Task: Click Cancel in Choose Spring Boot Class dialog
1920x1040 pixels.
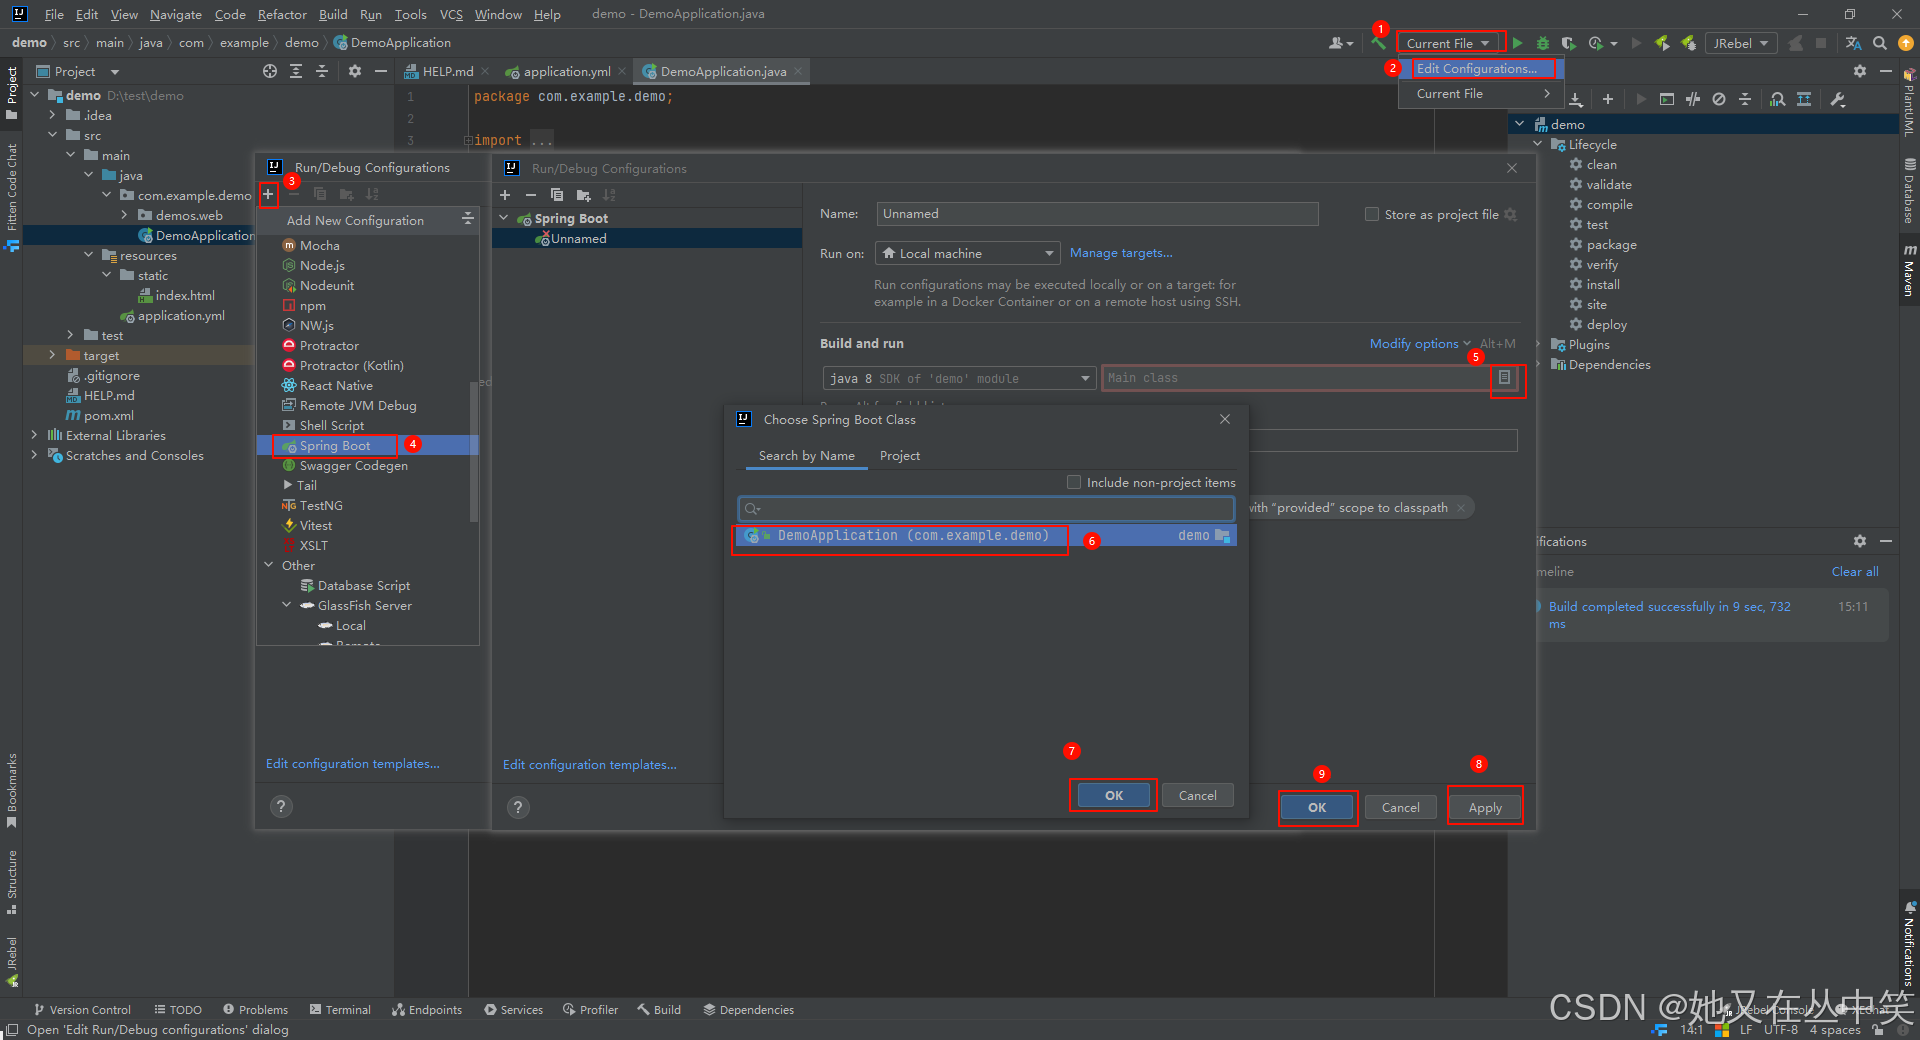Action: (x=1198, y=795)
